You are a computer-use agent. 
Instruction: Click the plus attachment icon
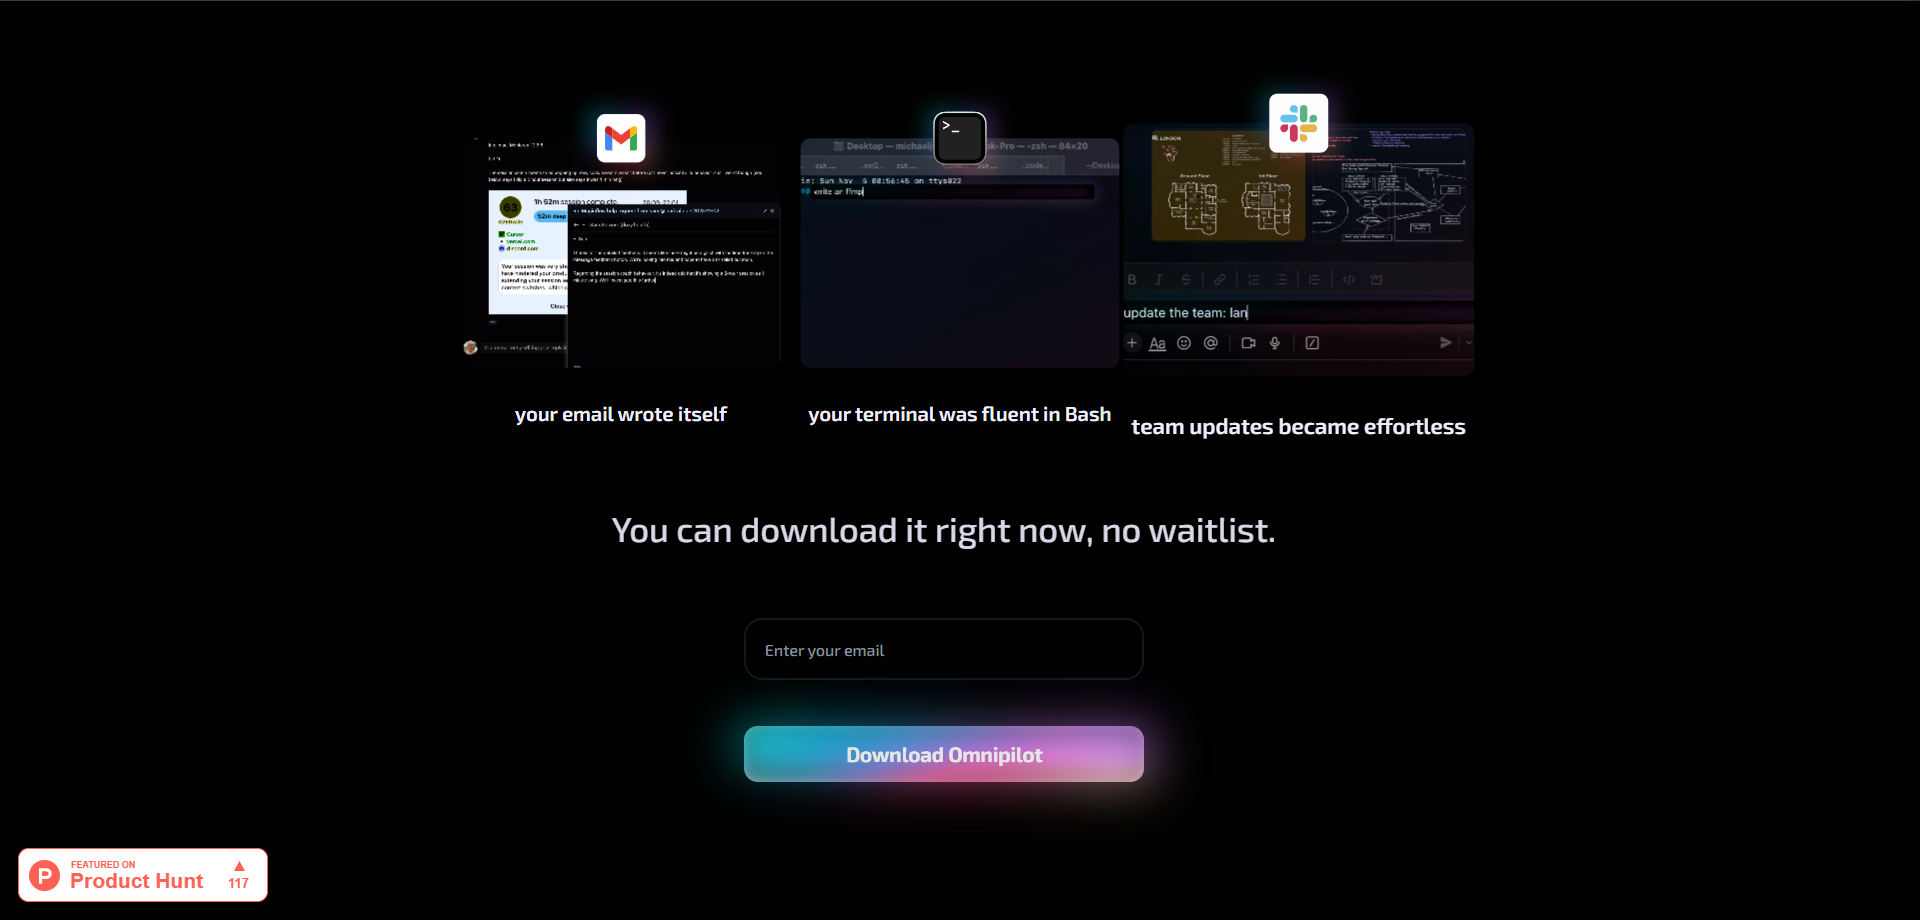click(x=1132, y=343)
